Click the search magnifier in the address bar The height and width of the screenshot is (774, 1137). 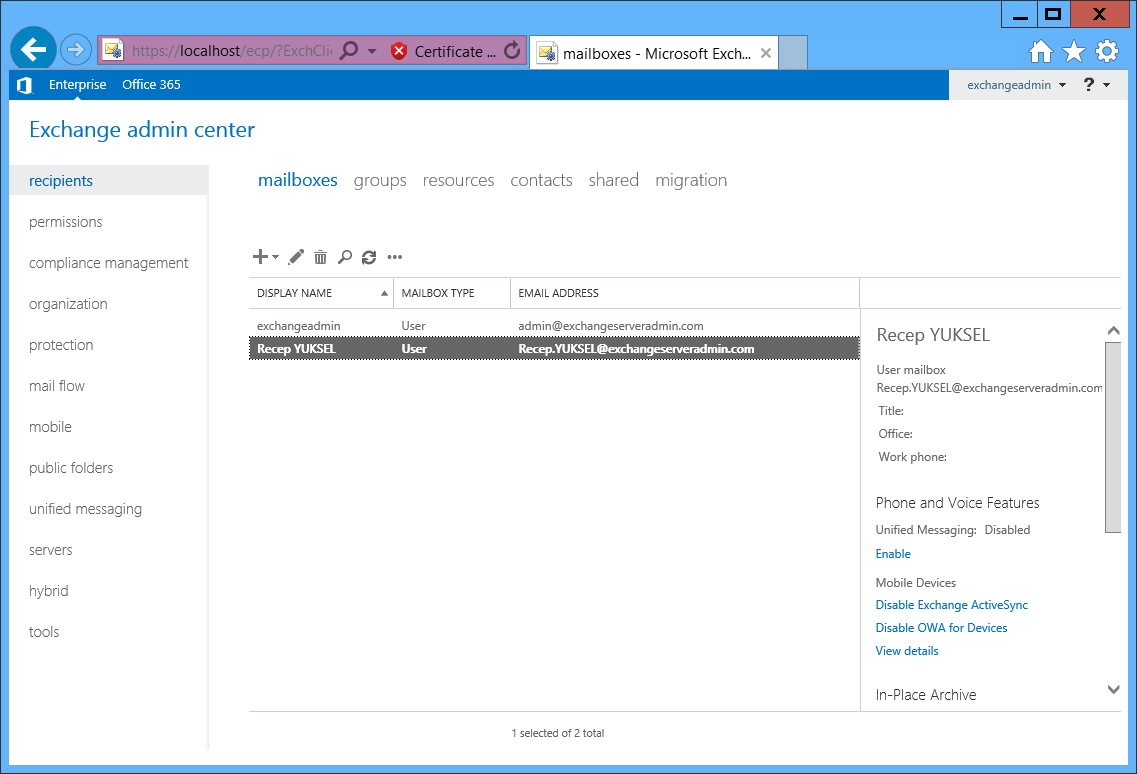pyautogui.click(x=350, y=51)
